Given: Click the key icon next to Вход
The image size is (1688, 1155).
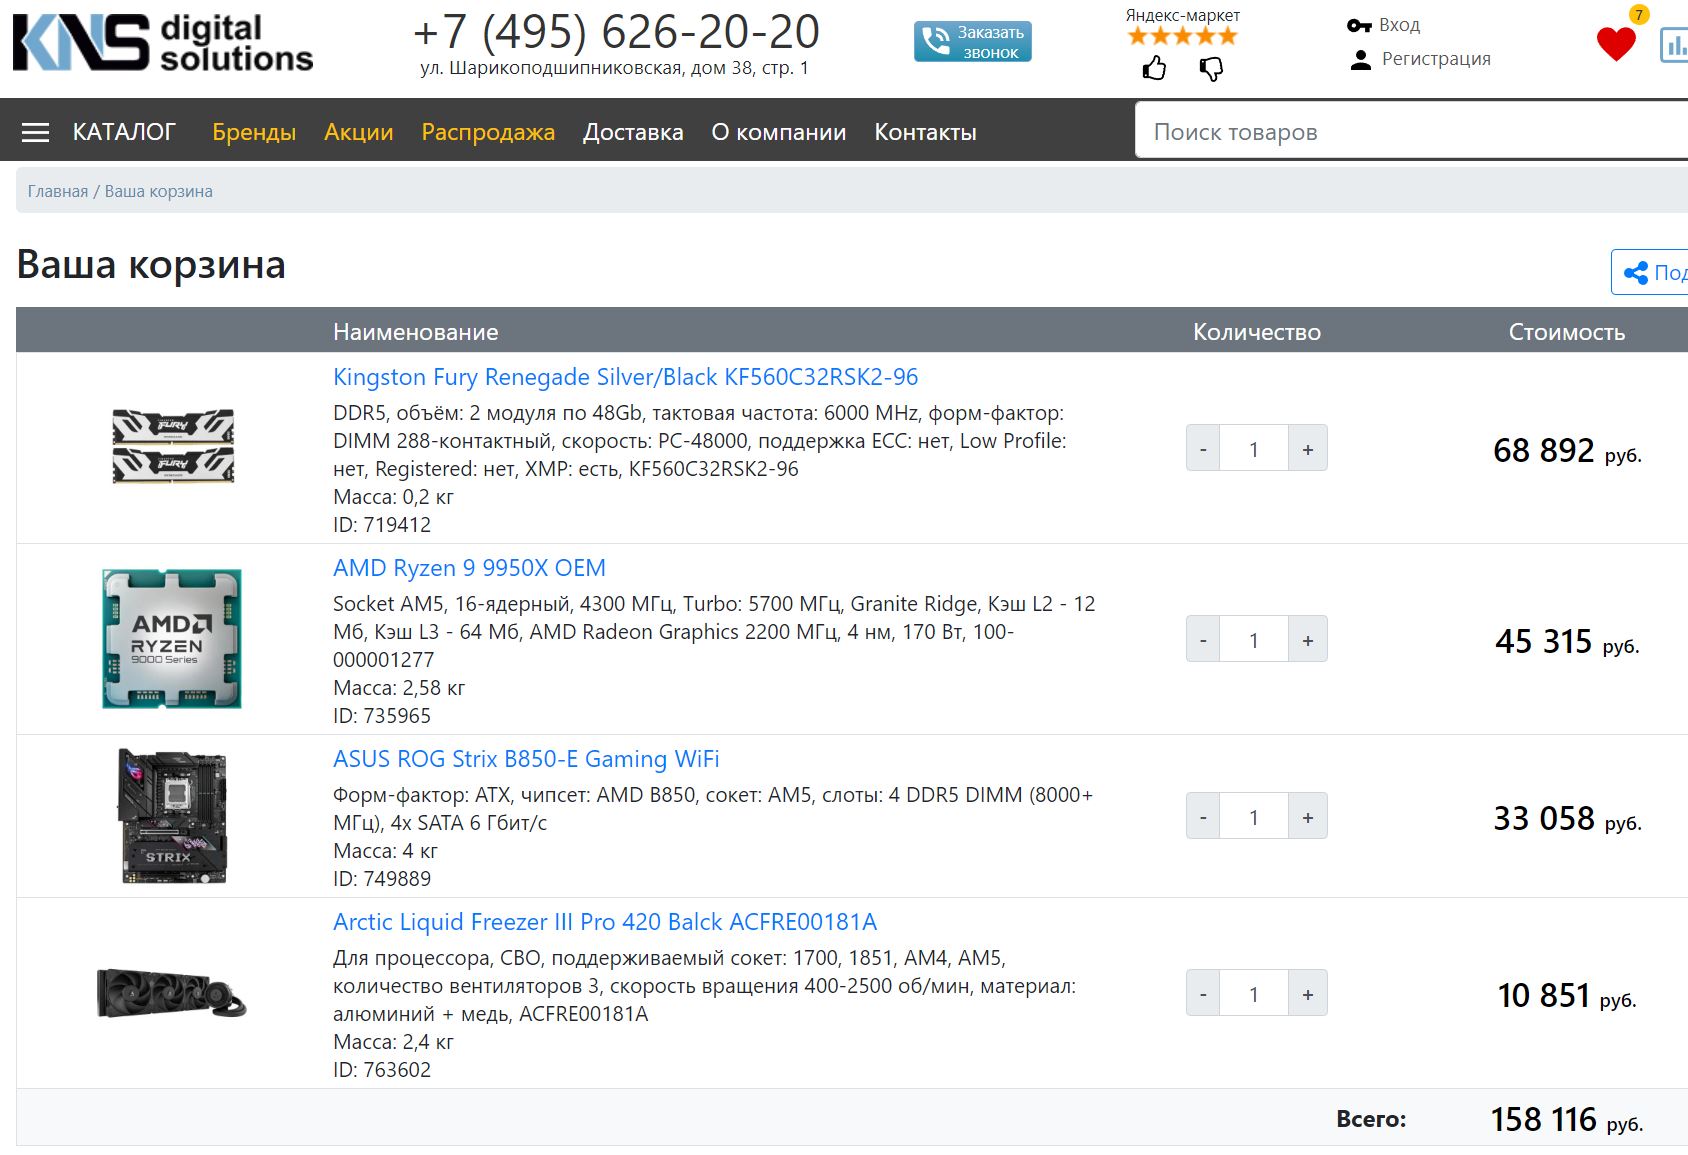Looking at the screenshot, I should click(1359, 25).
